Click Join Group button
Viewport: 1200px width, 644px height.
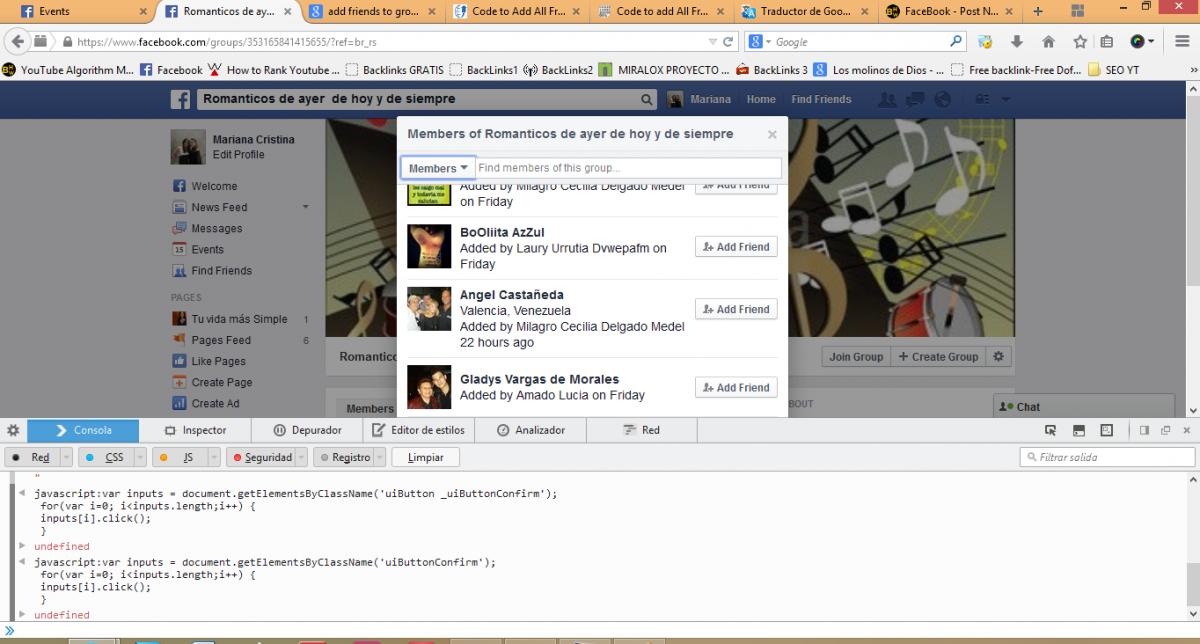854,357
